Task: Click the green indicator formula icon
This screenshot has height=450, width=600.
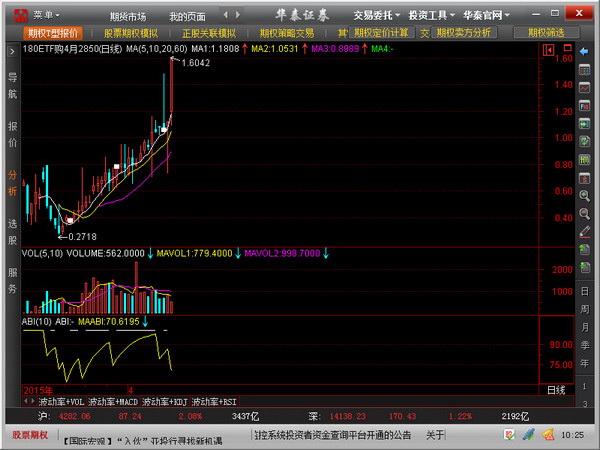Action: pyautogui.click(x=584, y=159)
